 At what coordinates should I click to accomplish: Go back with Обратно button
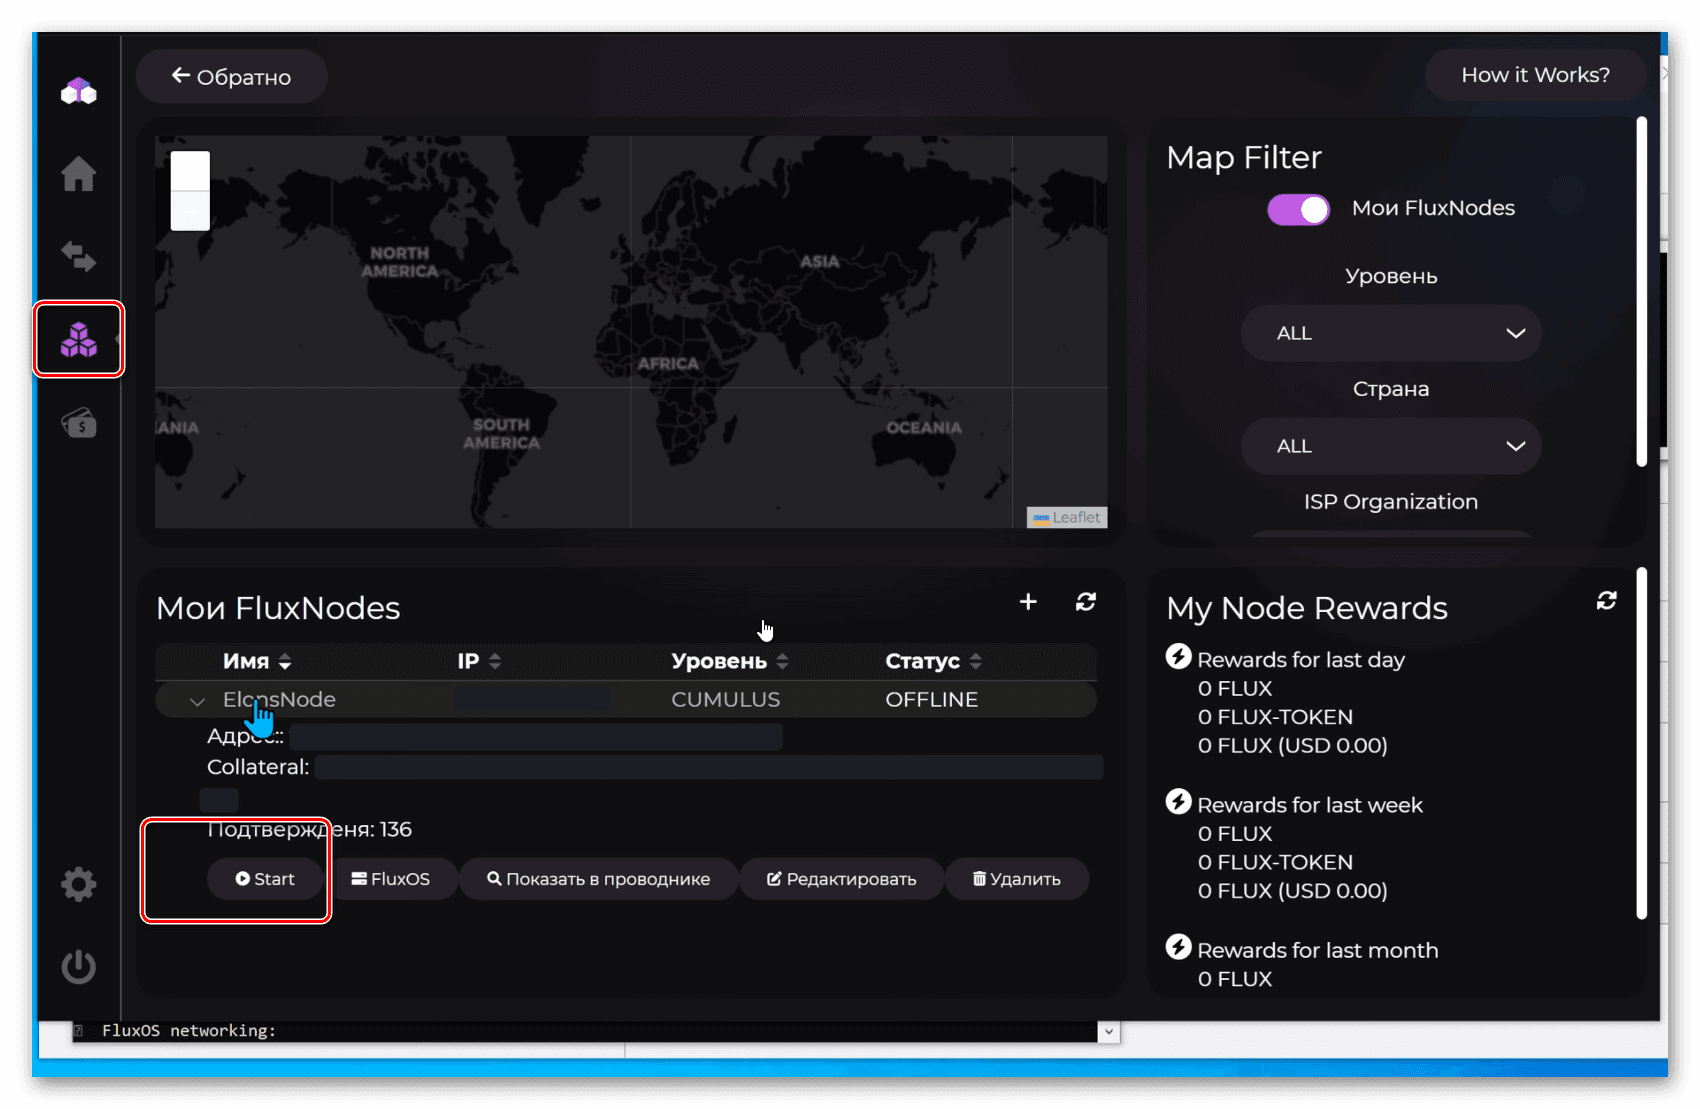231,76
